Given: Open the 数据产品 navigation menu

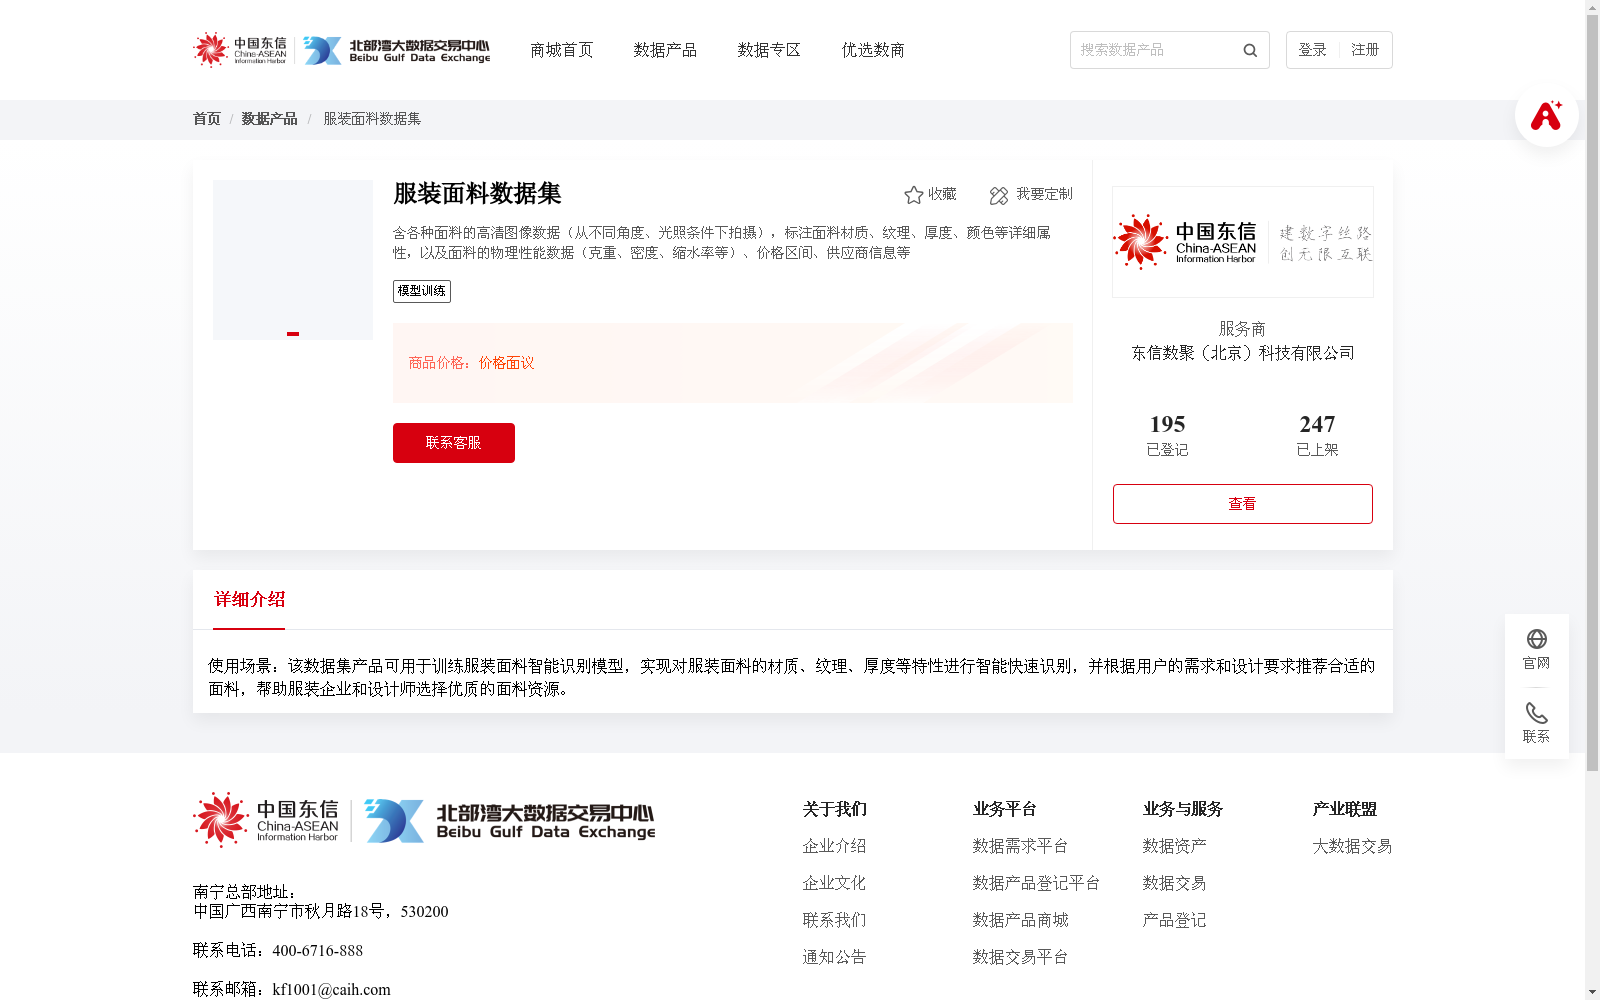Looking at the screenshot, I should coord(665,50).
